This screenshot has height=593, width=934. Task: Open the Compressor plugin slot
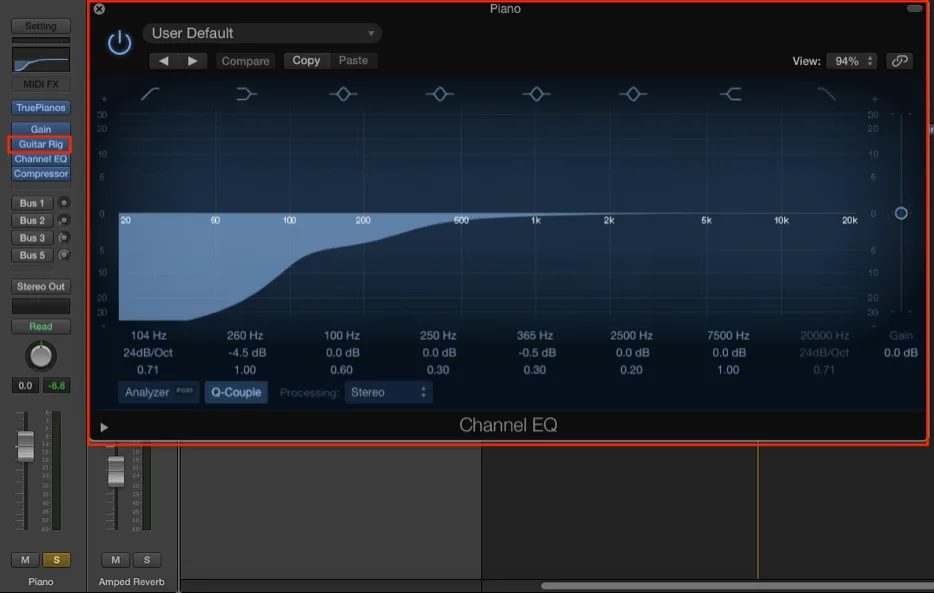point(41,174)
